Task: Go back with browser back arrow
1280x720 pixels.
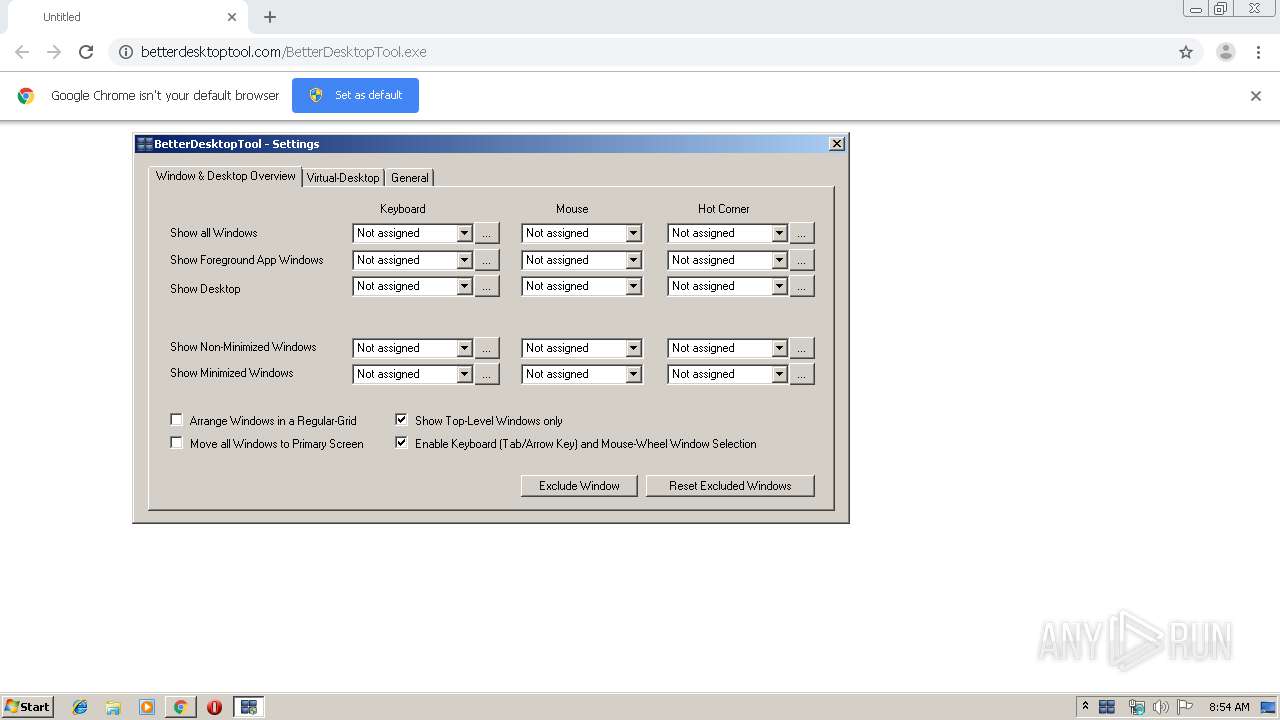Action: point(22,52)
